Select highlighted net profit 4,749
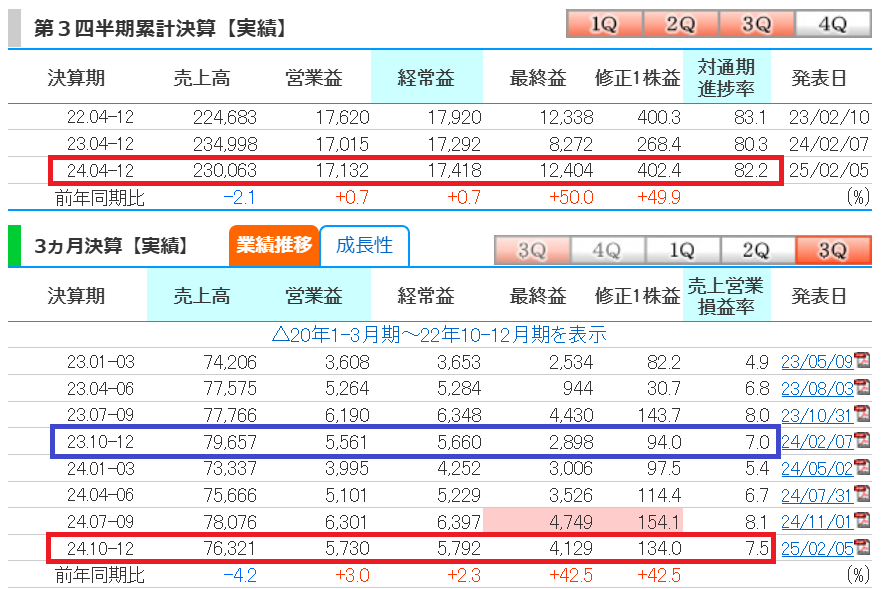Screen dimensions: 881x589 coord(571,522)
